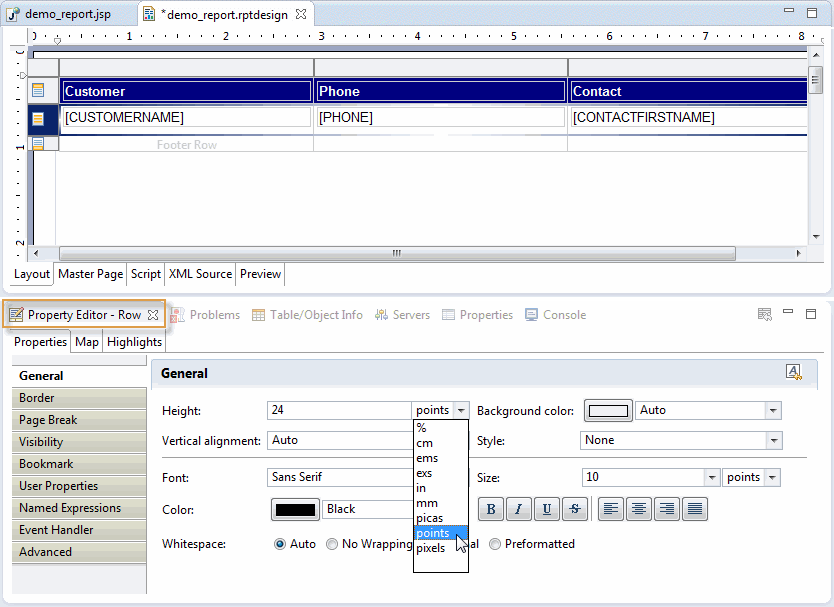Align text left

(611, 509)
